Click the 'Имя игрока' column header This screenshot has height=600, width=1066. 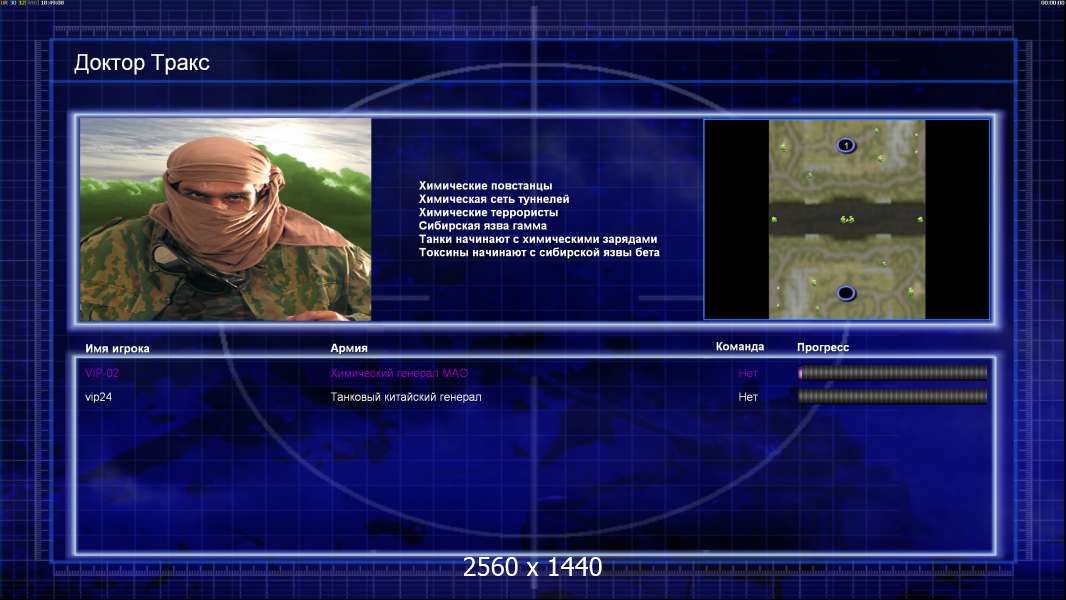pyautogui.click(x=117, y=349)
